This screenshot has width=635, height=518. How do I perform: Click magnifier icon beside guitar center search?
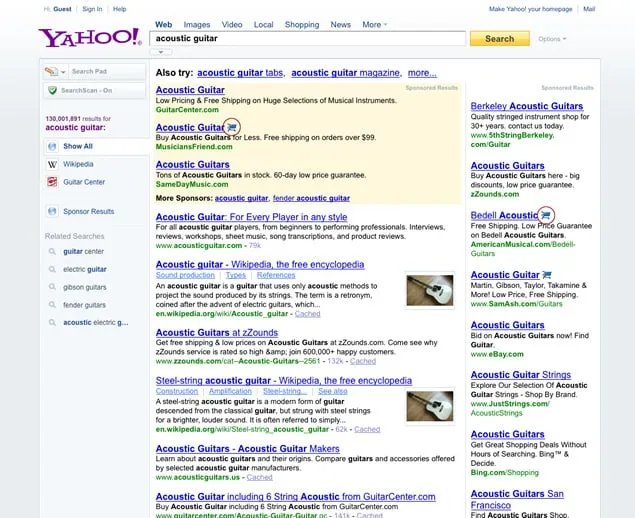click(52, 252)
